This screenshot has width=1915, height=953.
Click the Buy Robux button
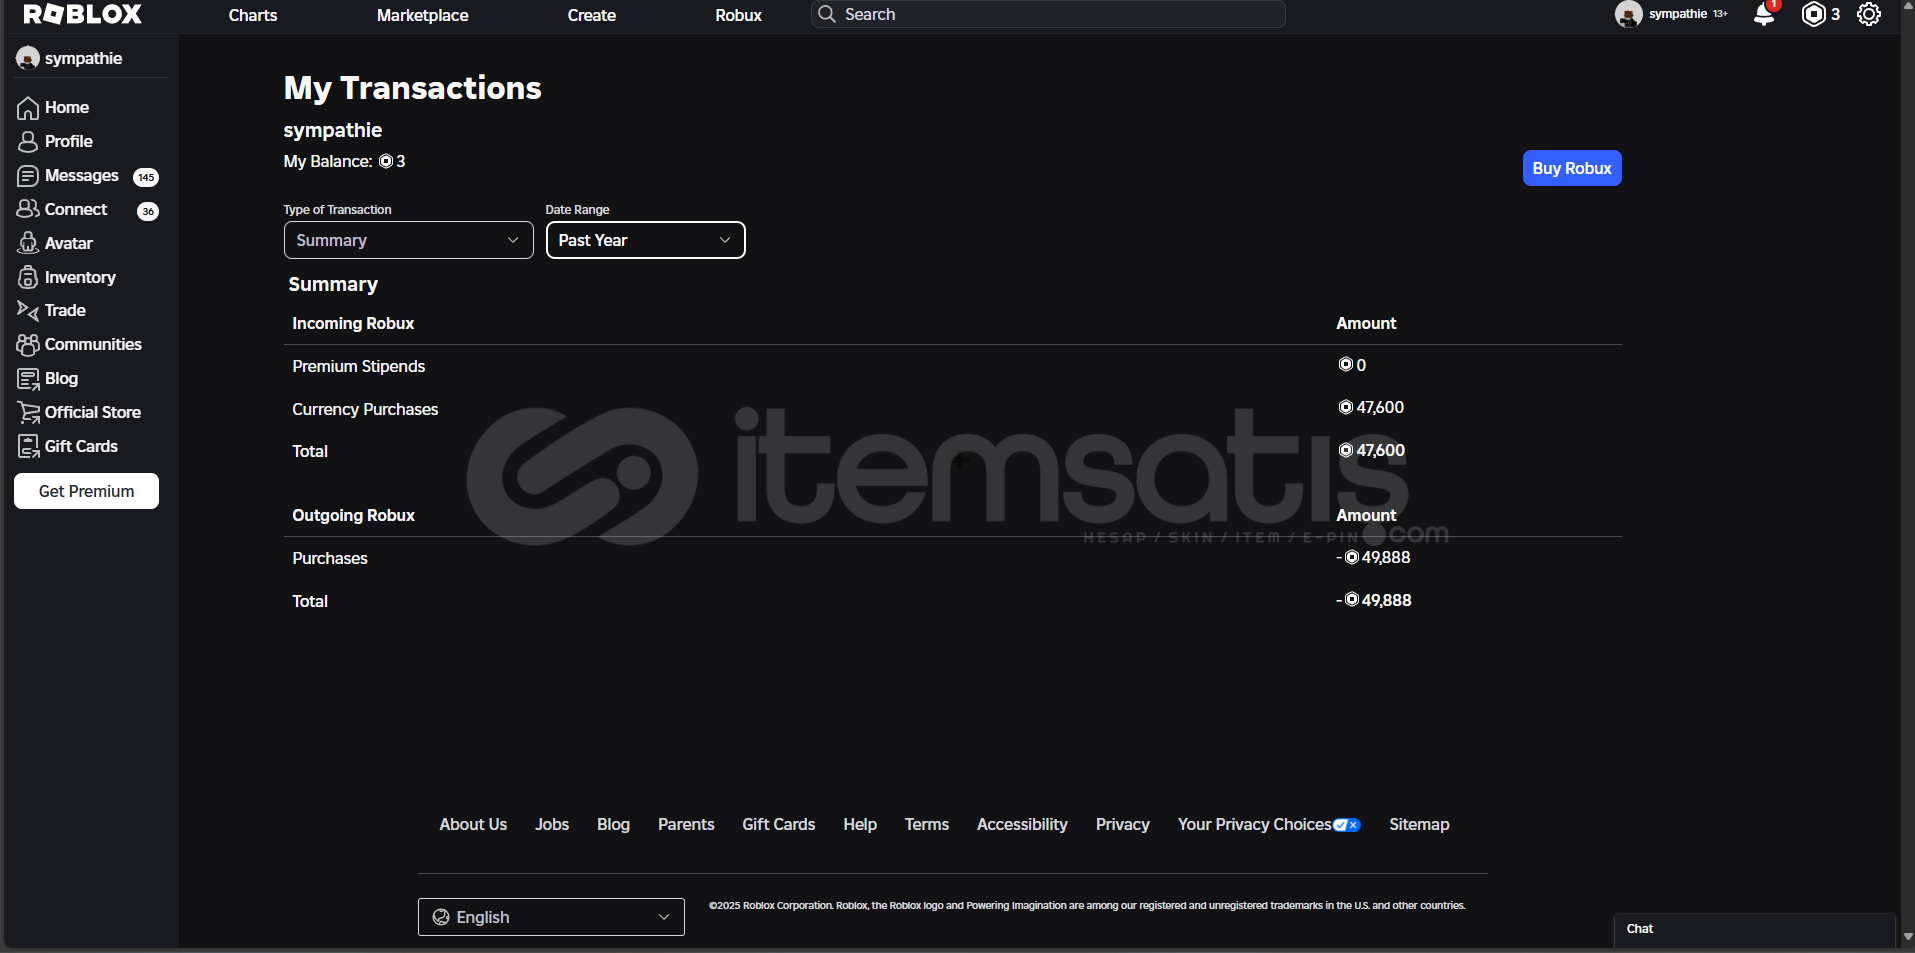[1572, 168]
